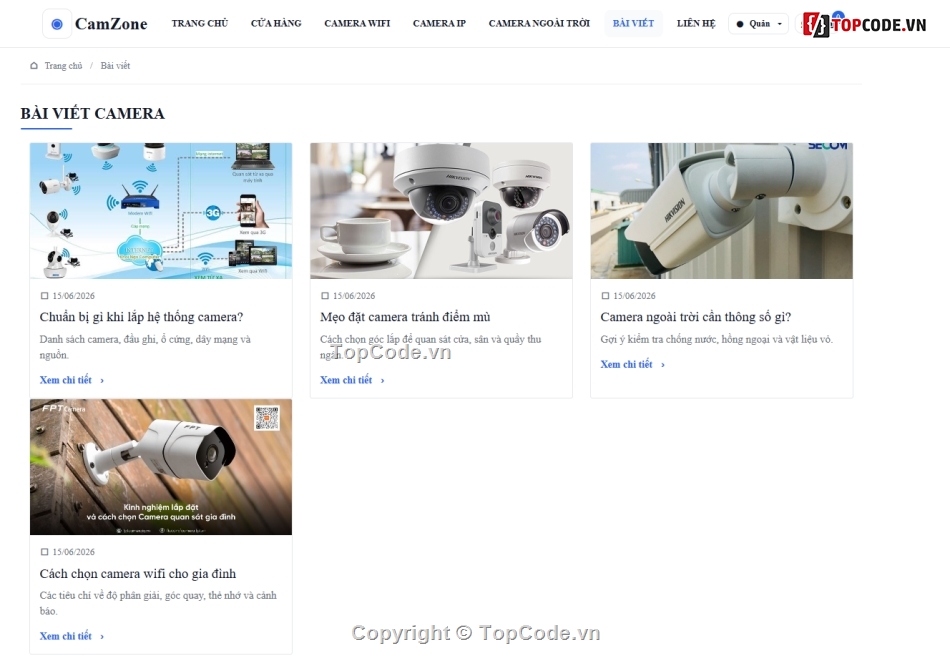This screenshot has height=666, width=950.
Task: Open thumbnail of blind spot camera article
Action: pos(441,211)
